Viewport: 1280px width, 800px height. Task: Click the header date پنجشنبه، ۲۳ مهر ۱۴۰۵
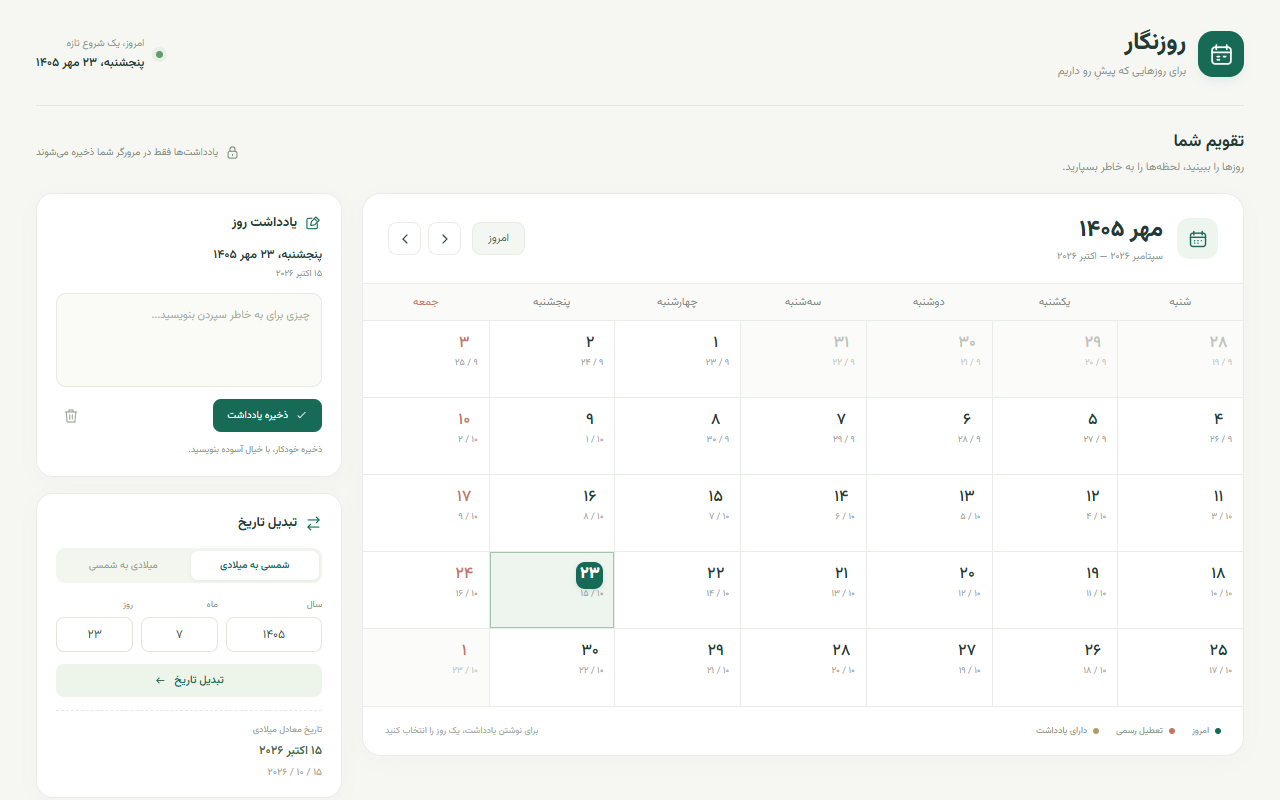click(x=90, y=62)
